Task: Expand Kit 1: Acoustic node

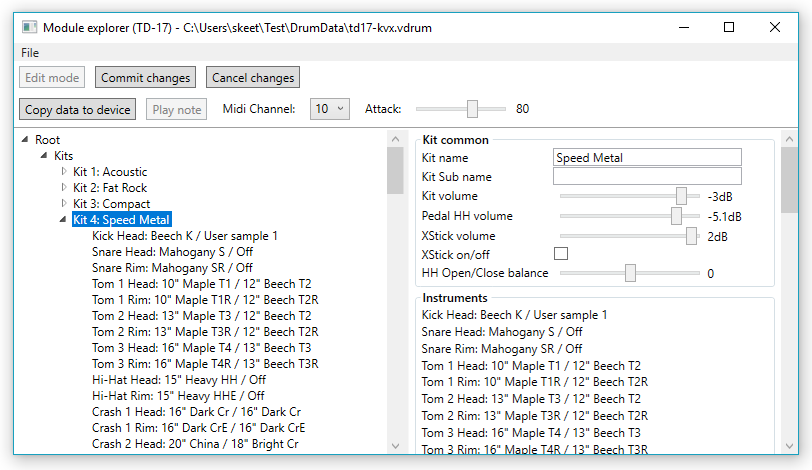Action: tap(64, 171)
